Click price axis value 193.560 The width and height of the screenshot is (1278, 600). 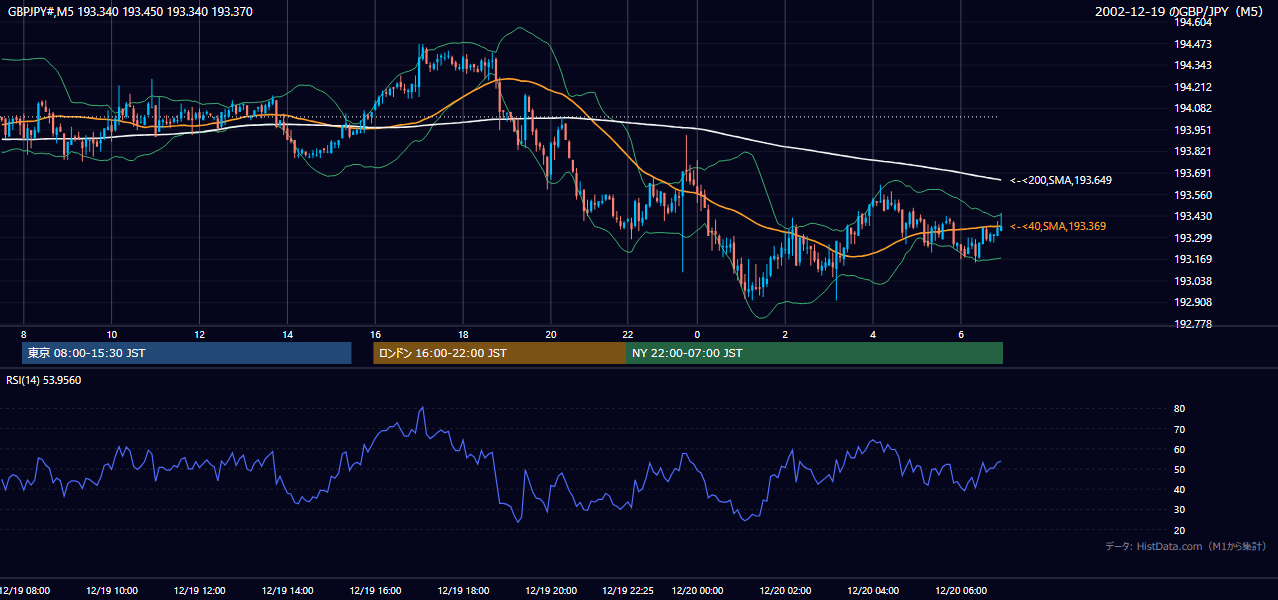click(1193, 195)
